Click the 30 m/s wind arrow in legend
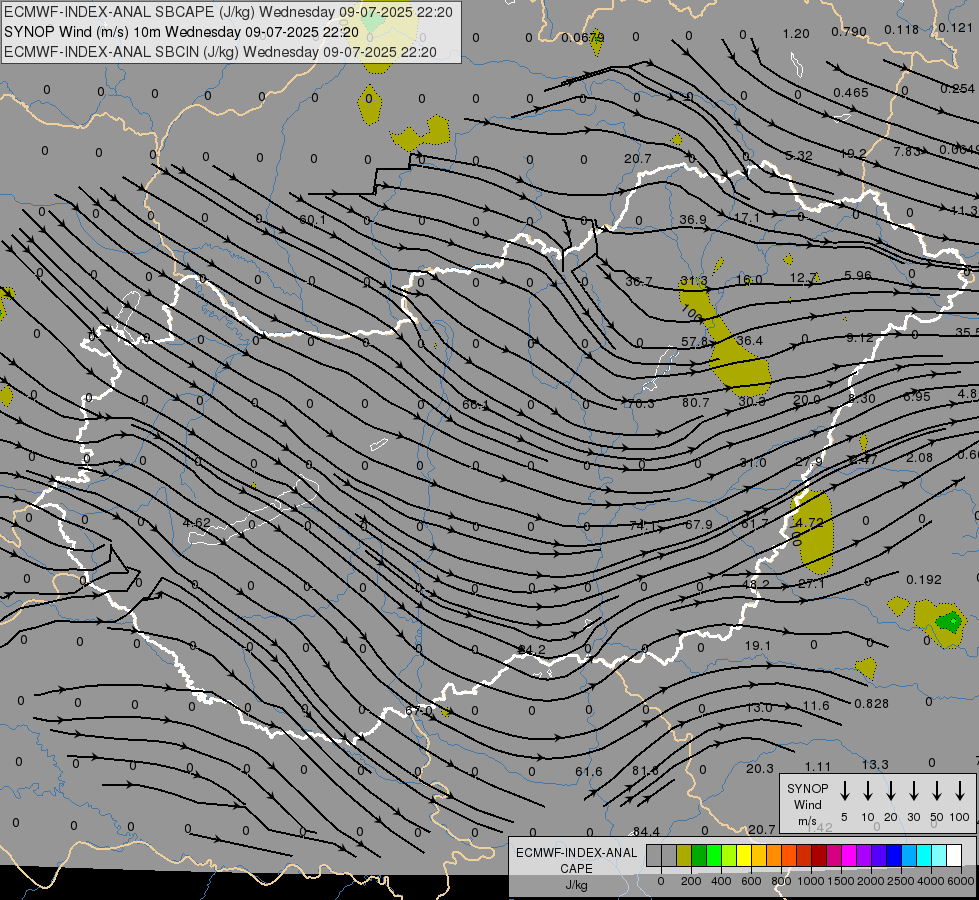The height and width of the screenshot is (900, 979). 913,791
